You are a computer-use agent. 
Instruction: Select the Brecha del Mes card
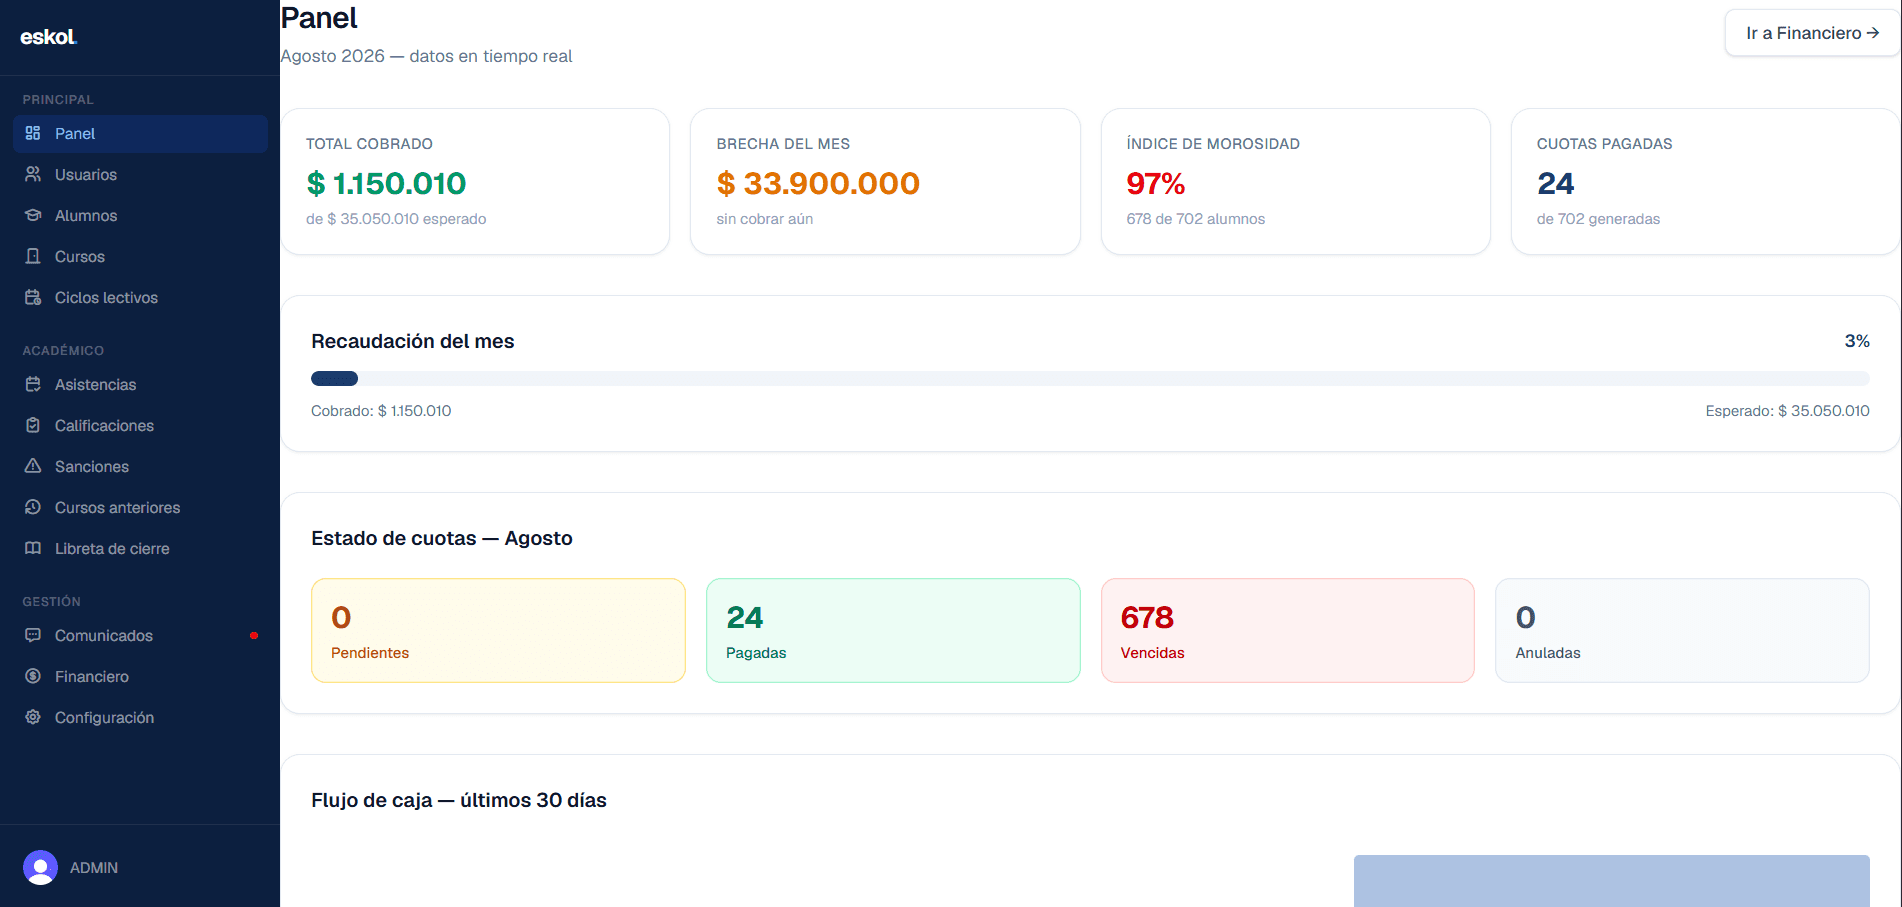point(885,181)
